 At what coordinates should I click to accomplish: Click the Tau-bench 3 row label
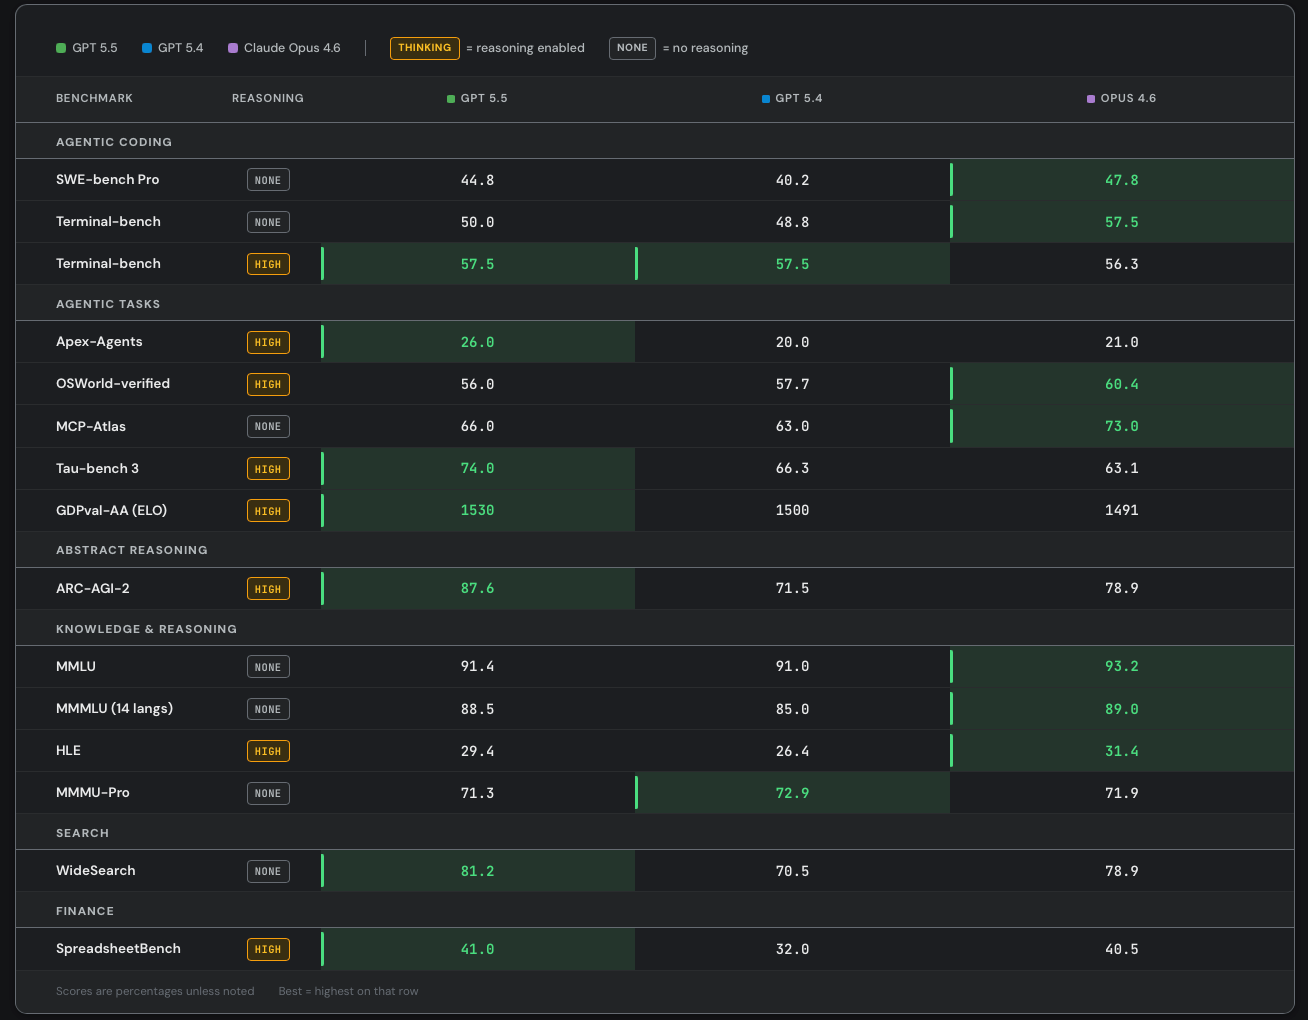click(x=97, y=468)
